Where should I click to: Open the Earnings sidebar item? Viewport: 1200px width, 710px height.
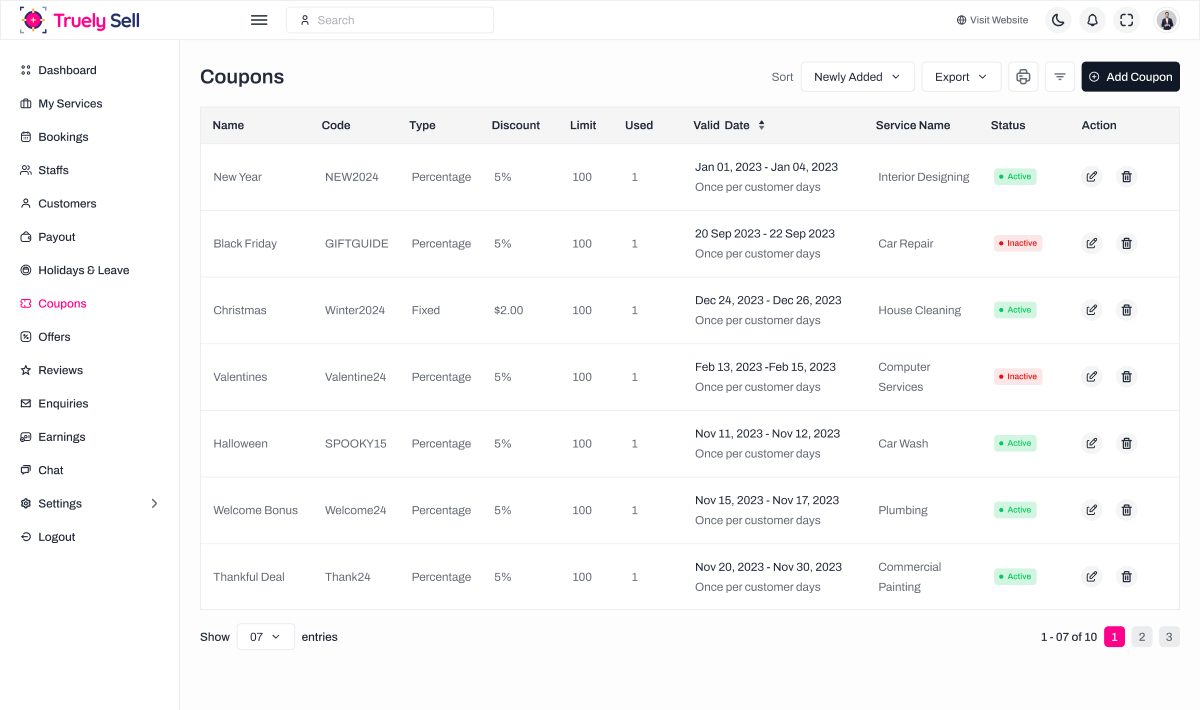tap(62, 437)
